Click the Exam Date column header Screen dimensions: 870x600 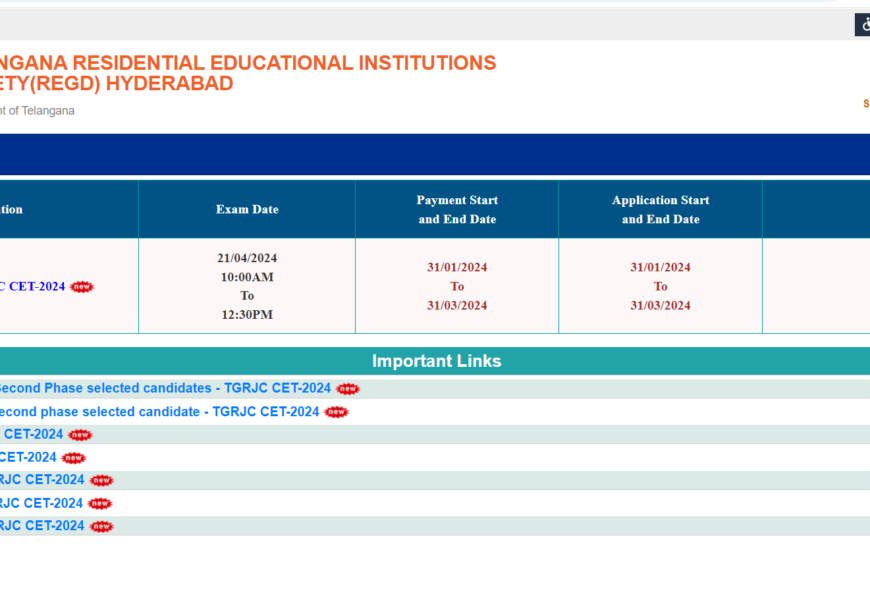[x=247, y=209]
